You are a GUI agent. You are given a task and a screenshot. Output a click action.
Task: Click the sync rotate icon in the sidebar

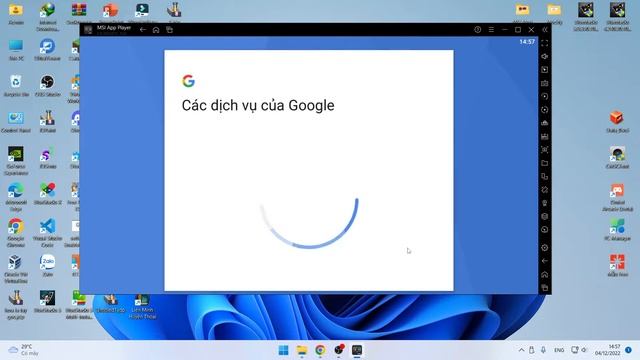click(x=544, y=96)
